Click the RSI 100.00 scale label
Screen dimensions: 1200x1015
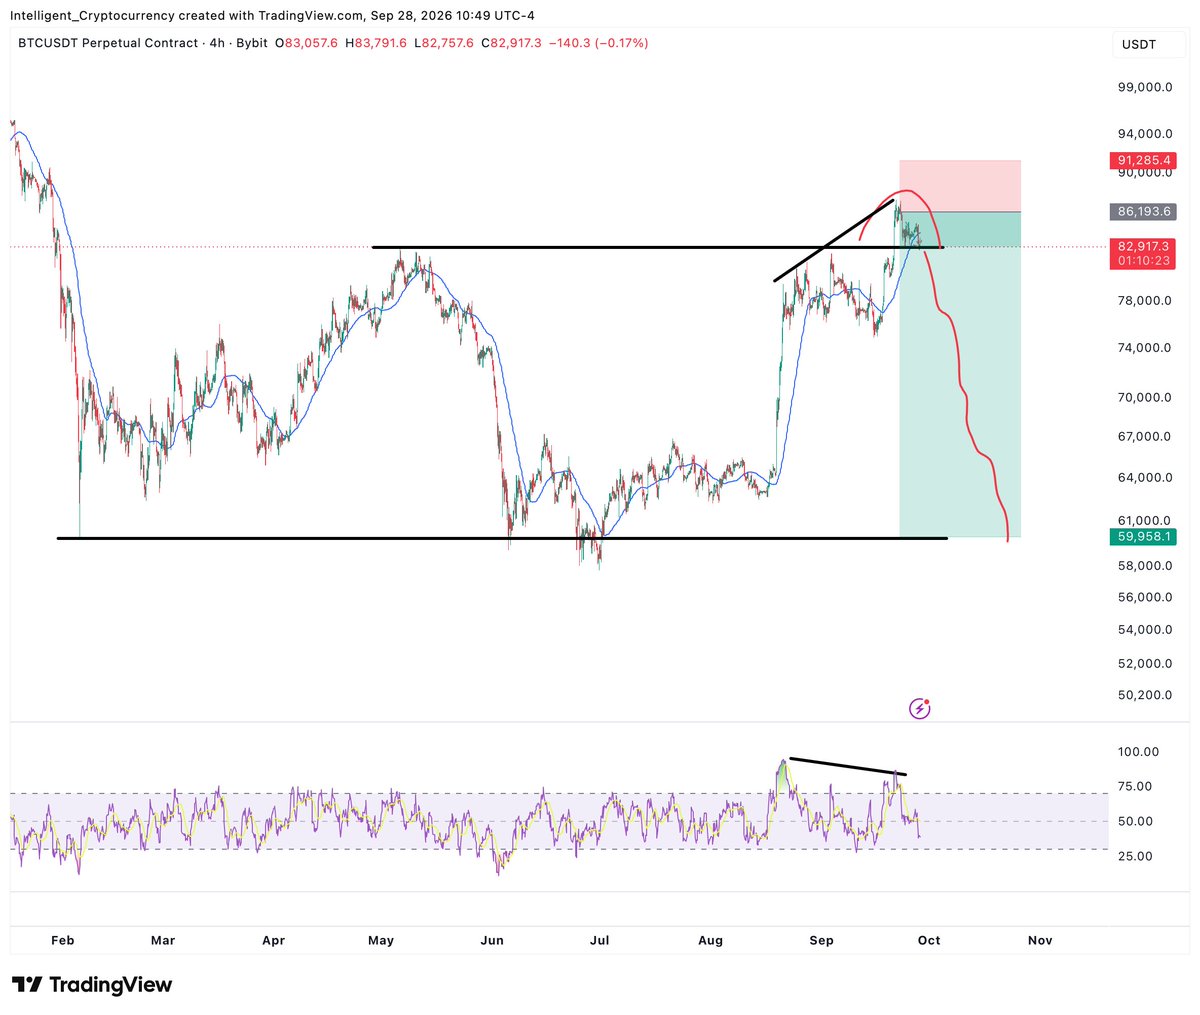[x=1139, y=752]
